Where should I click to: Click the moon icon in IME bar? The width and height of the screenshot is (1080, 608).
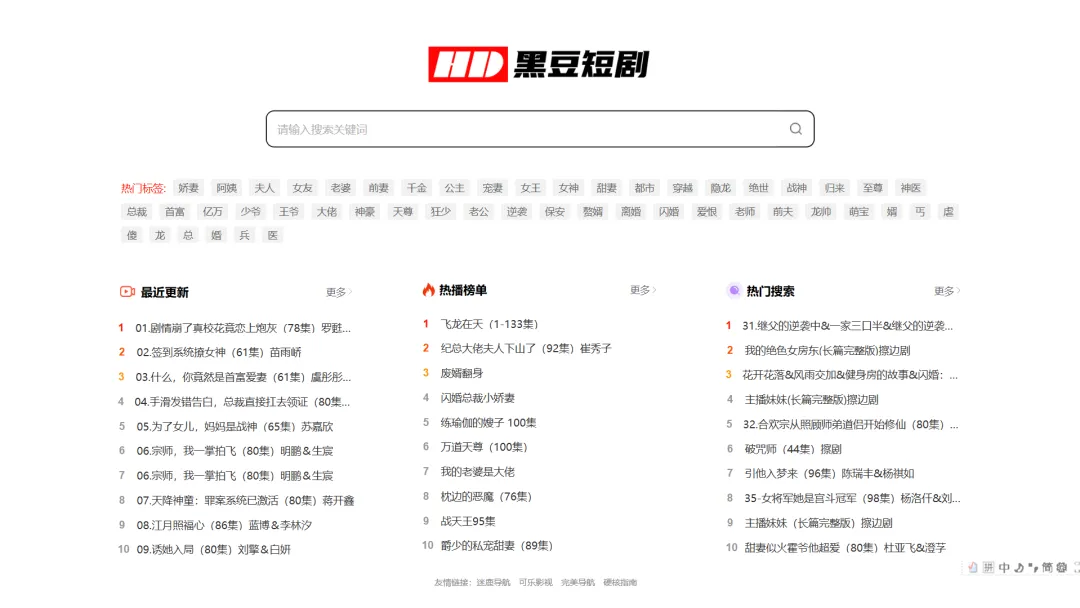pos(1019,567)
